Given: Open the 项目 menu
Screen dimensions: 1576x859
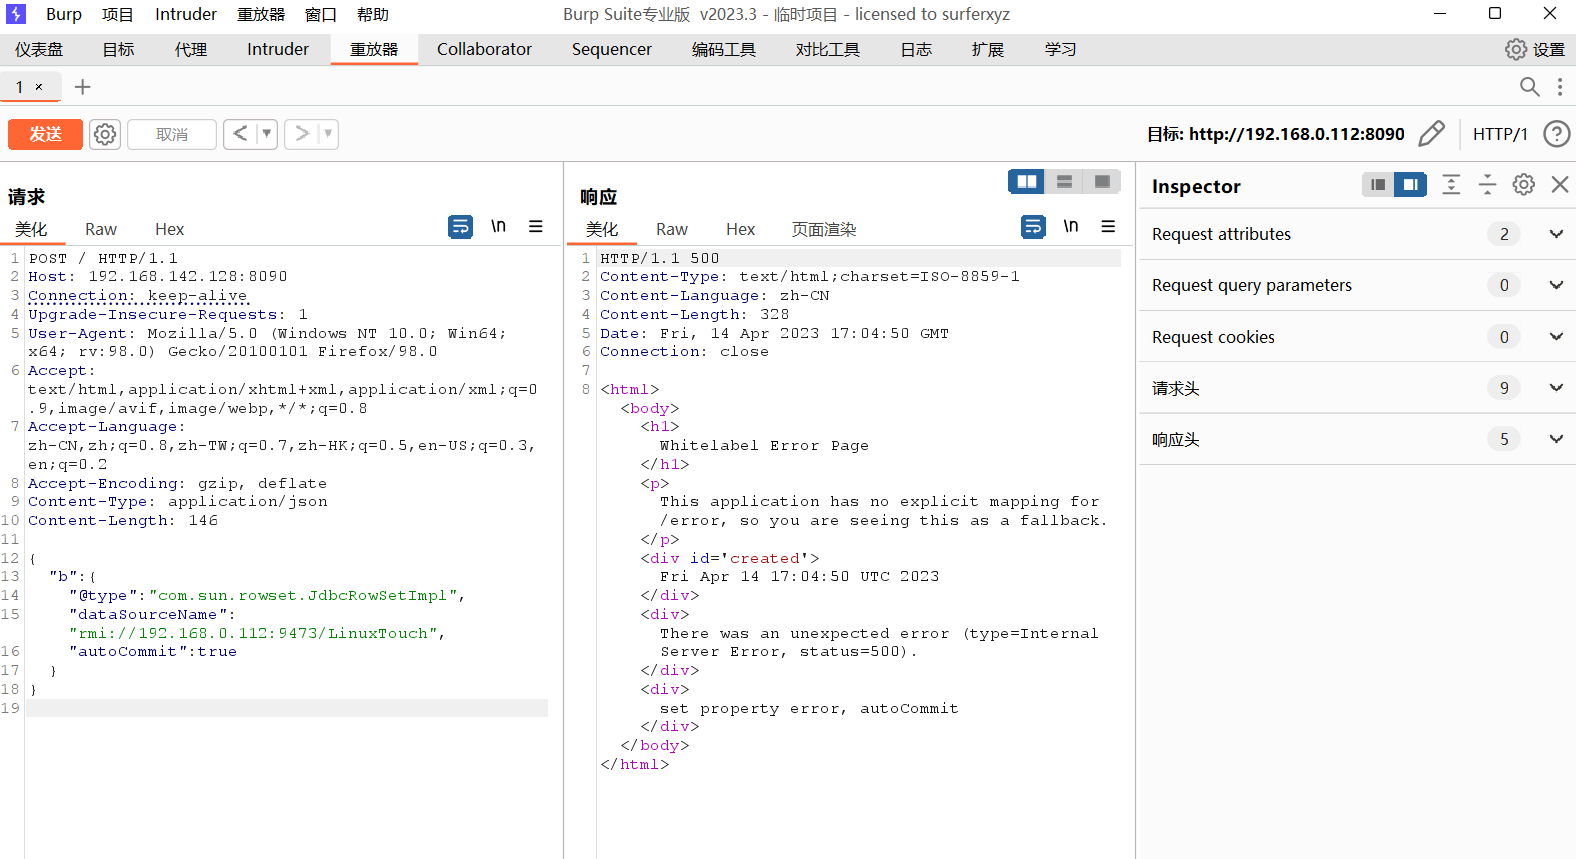Looking at the screenshot, I should point(117,14).
